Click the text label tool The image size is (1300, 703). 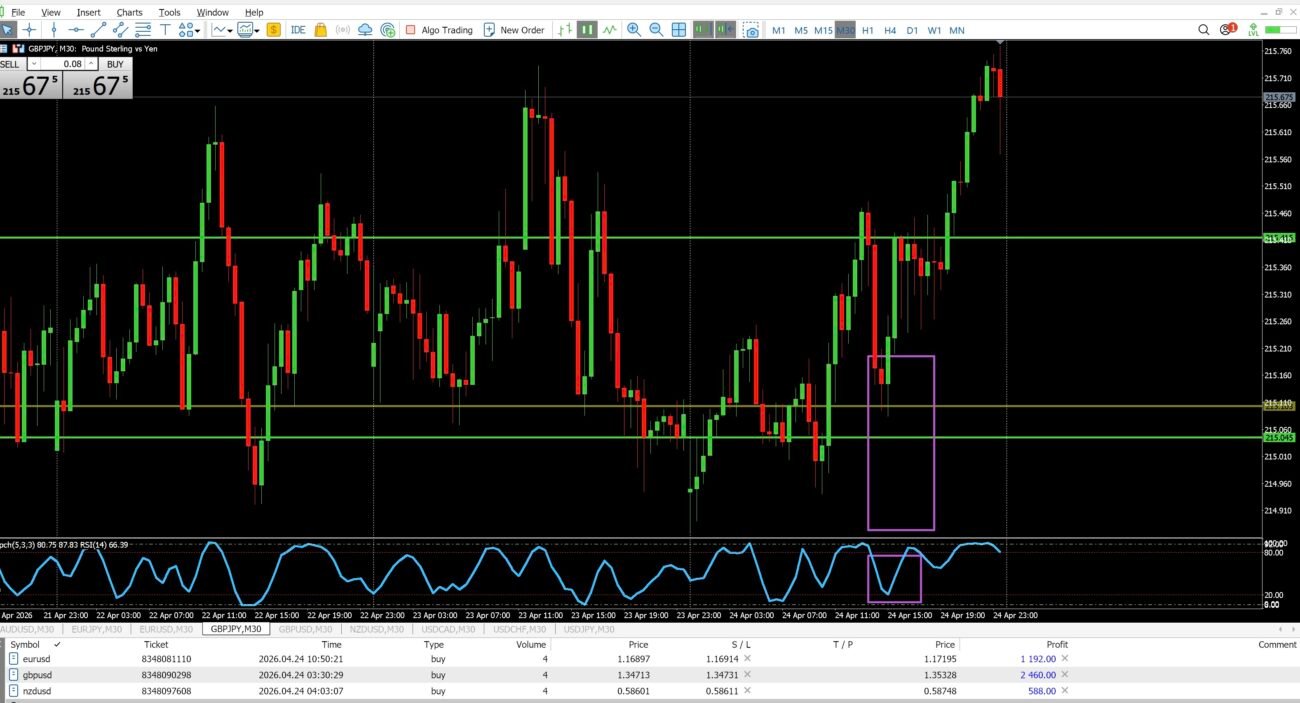[165, 30]
